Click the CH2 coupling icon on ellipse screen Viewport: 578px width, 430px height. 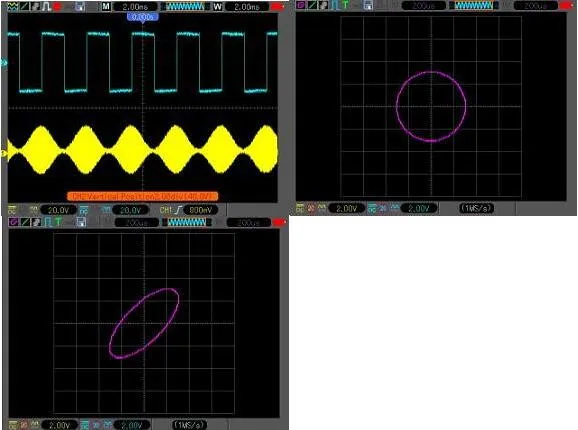(84, 425)
